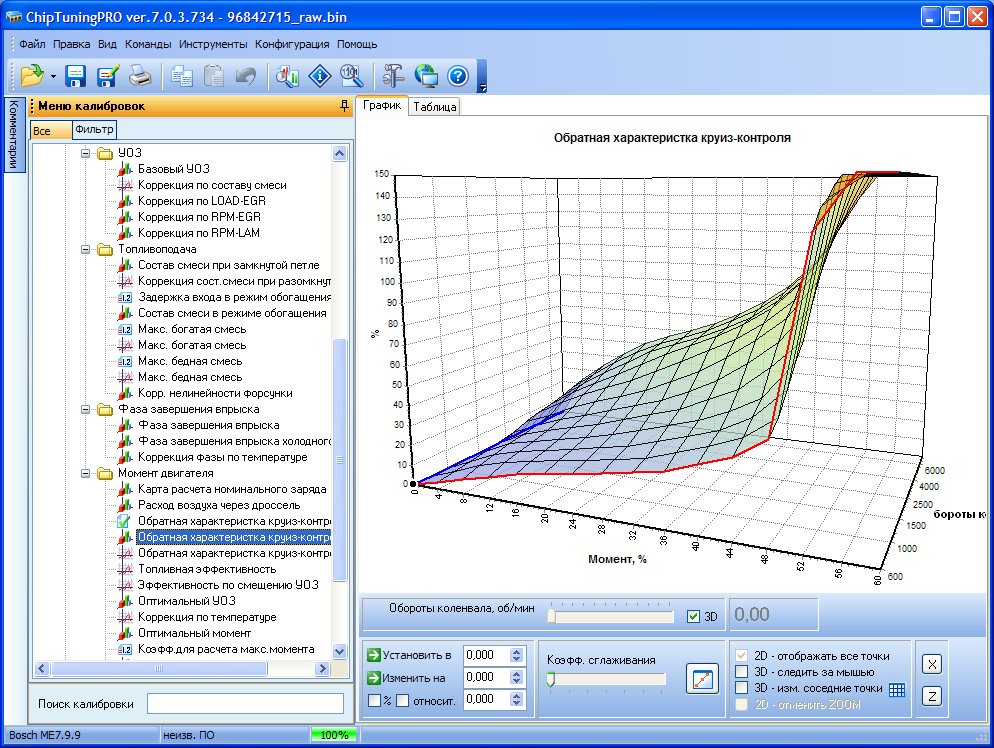Enable 3D - следить за мышью

point(741,671)
